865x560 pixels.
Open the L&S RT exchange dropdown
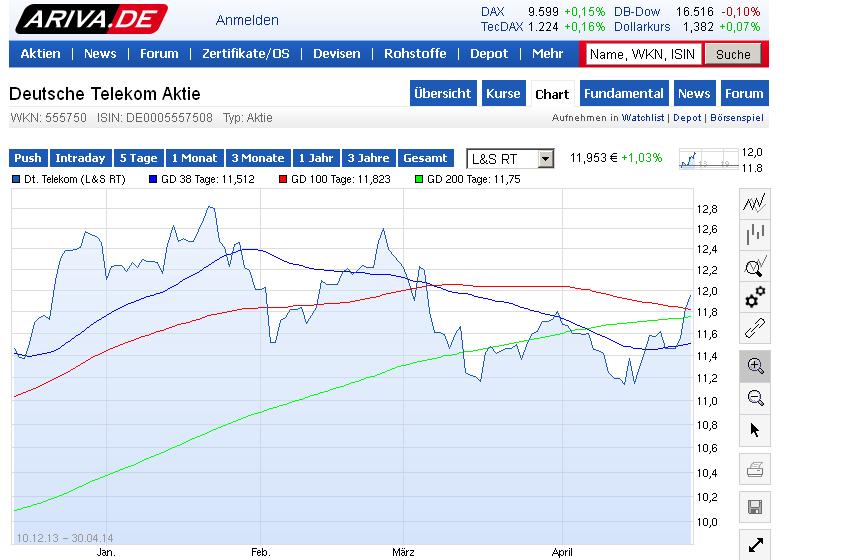tap(510, 158)
